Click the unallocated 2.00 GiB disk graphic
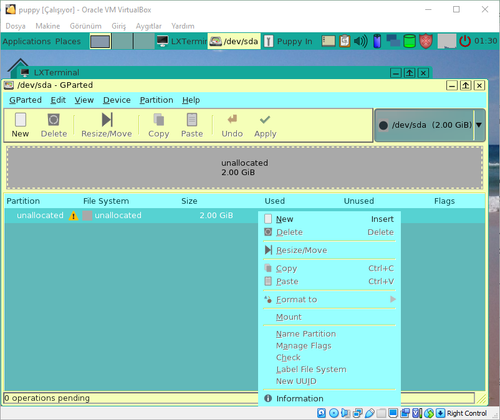Screen dimensions: 500x420 [244, 168]
